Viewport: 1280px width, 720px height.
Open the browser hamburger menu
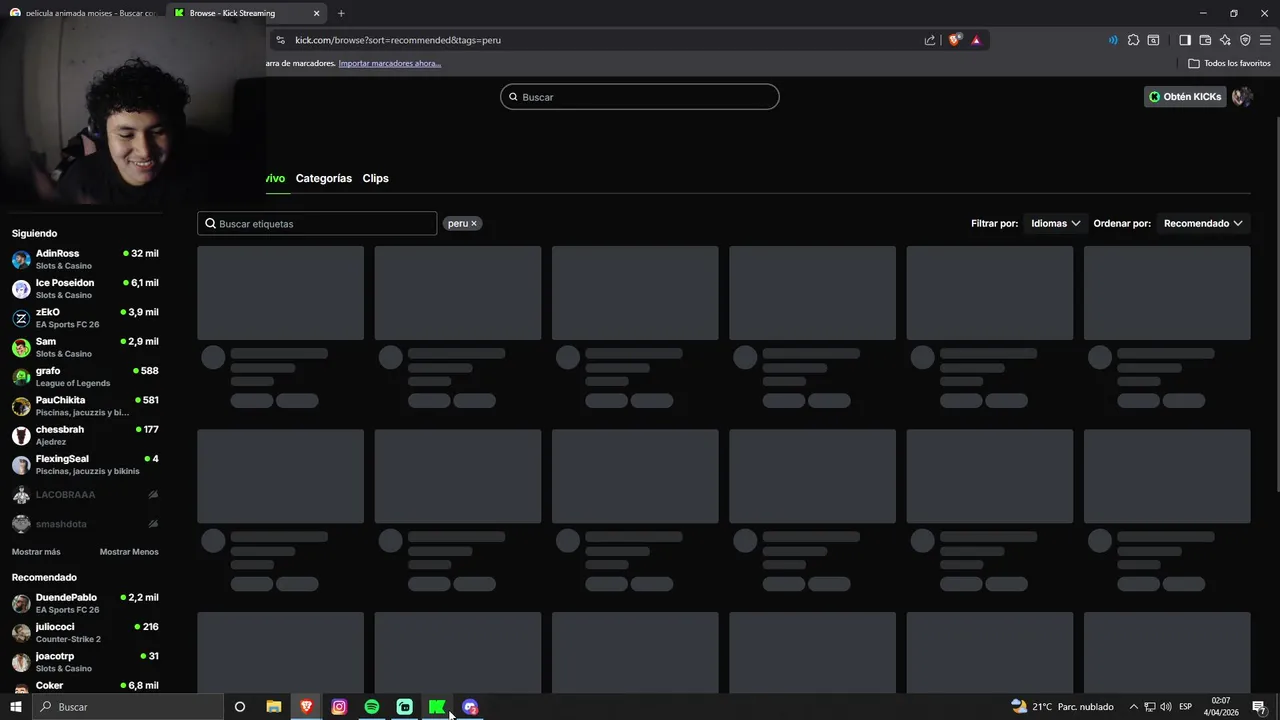point(1265,40)
